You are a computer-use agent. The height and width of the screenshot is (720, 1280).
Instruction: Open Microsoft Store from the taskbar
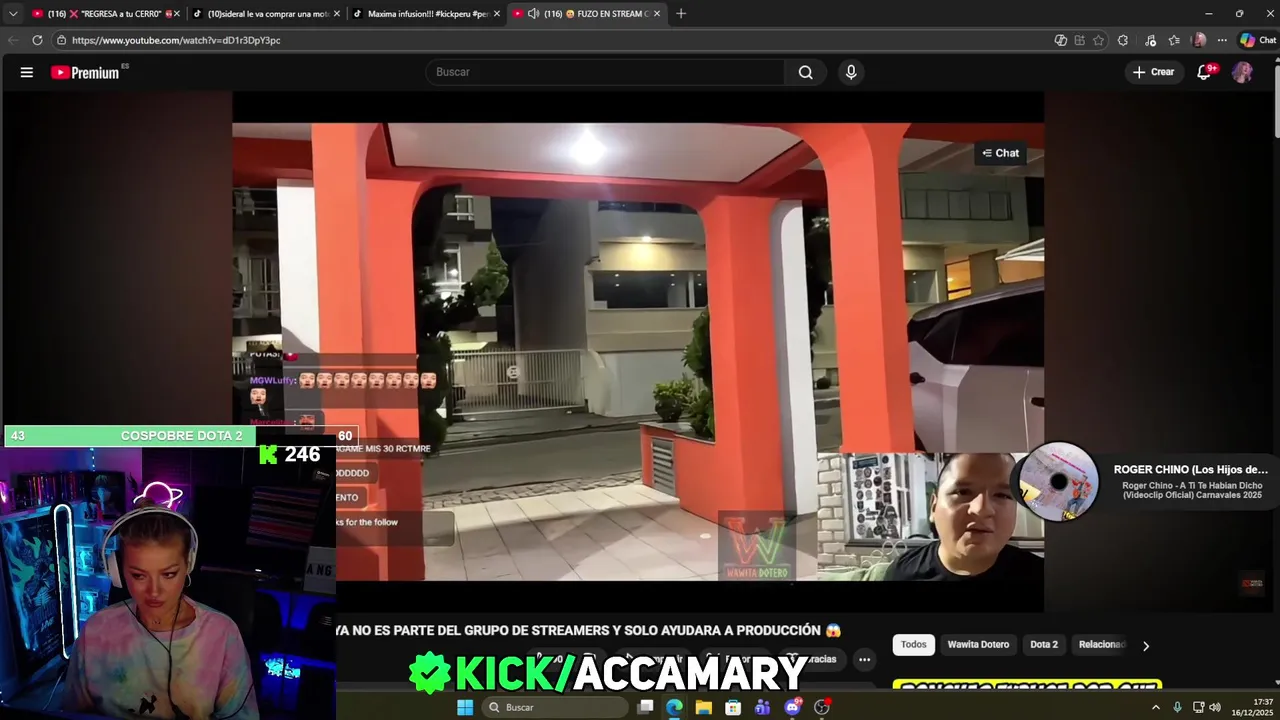tap(733, 707)
